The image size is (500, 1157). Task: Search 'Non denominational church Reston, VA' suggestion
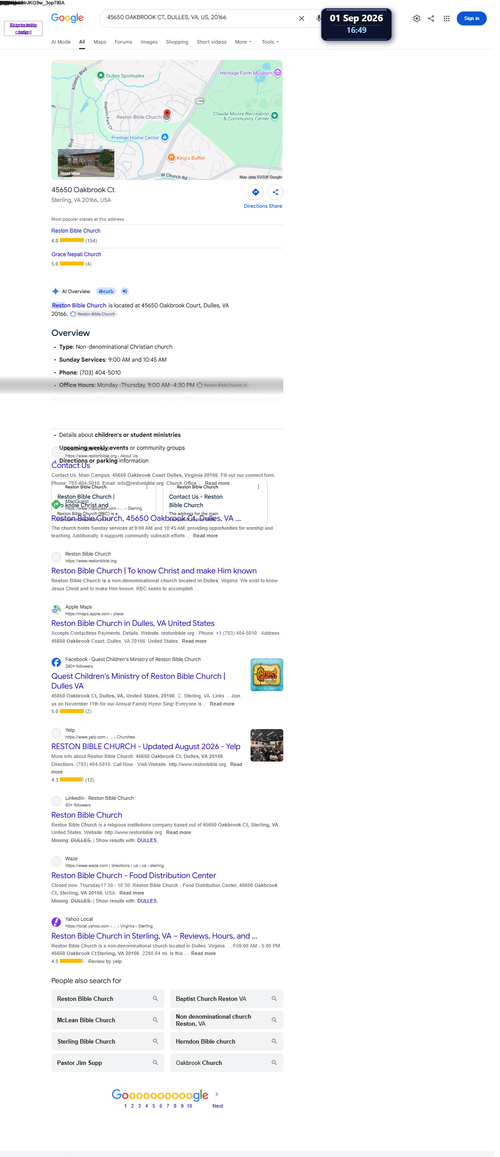tap(226, 1020)
